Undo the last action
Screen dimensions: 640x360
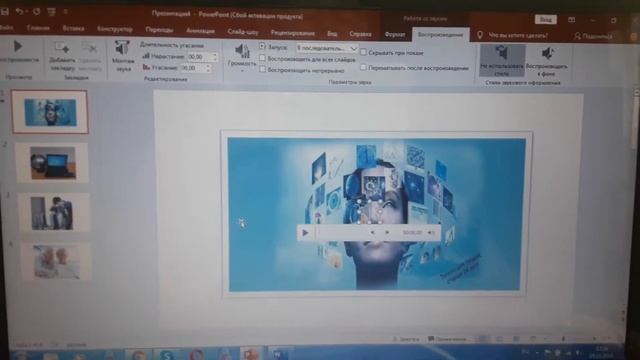point(19,11)
